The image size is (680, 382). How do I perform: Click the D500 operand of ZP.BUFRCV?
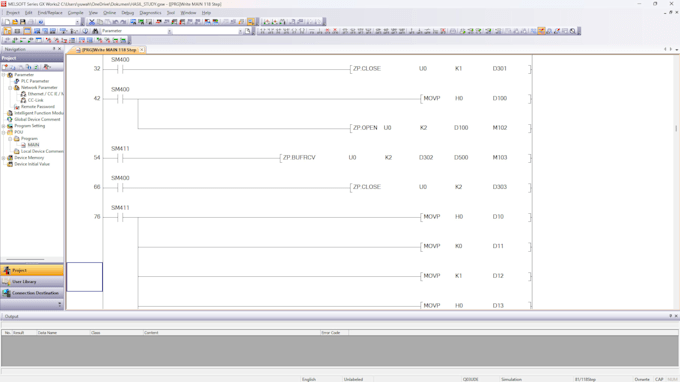point(461,157)
